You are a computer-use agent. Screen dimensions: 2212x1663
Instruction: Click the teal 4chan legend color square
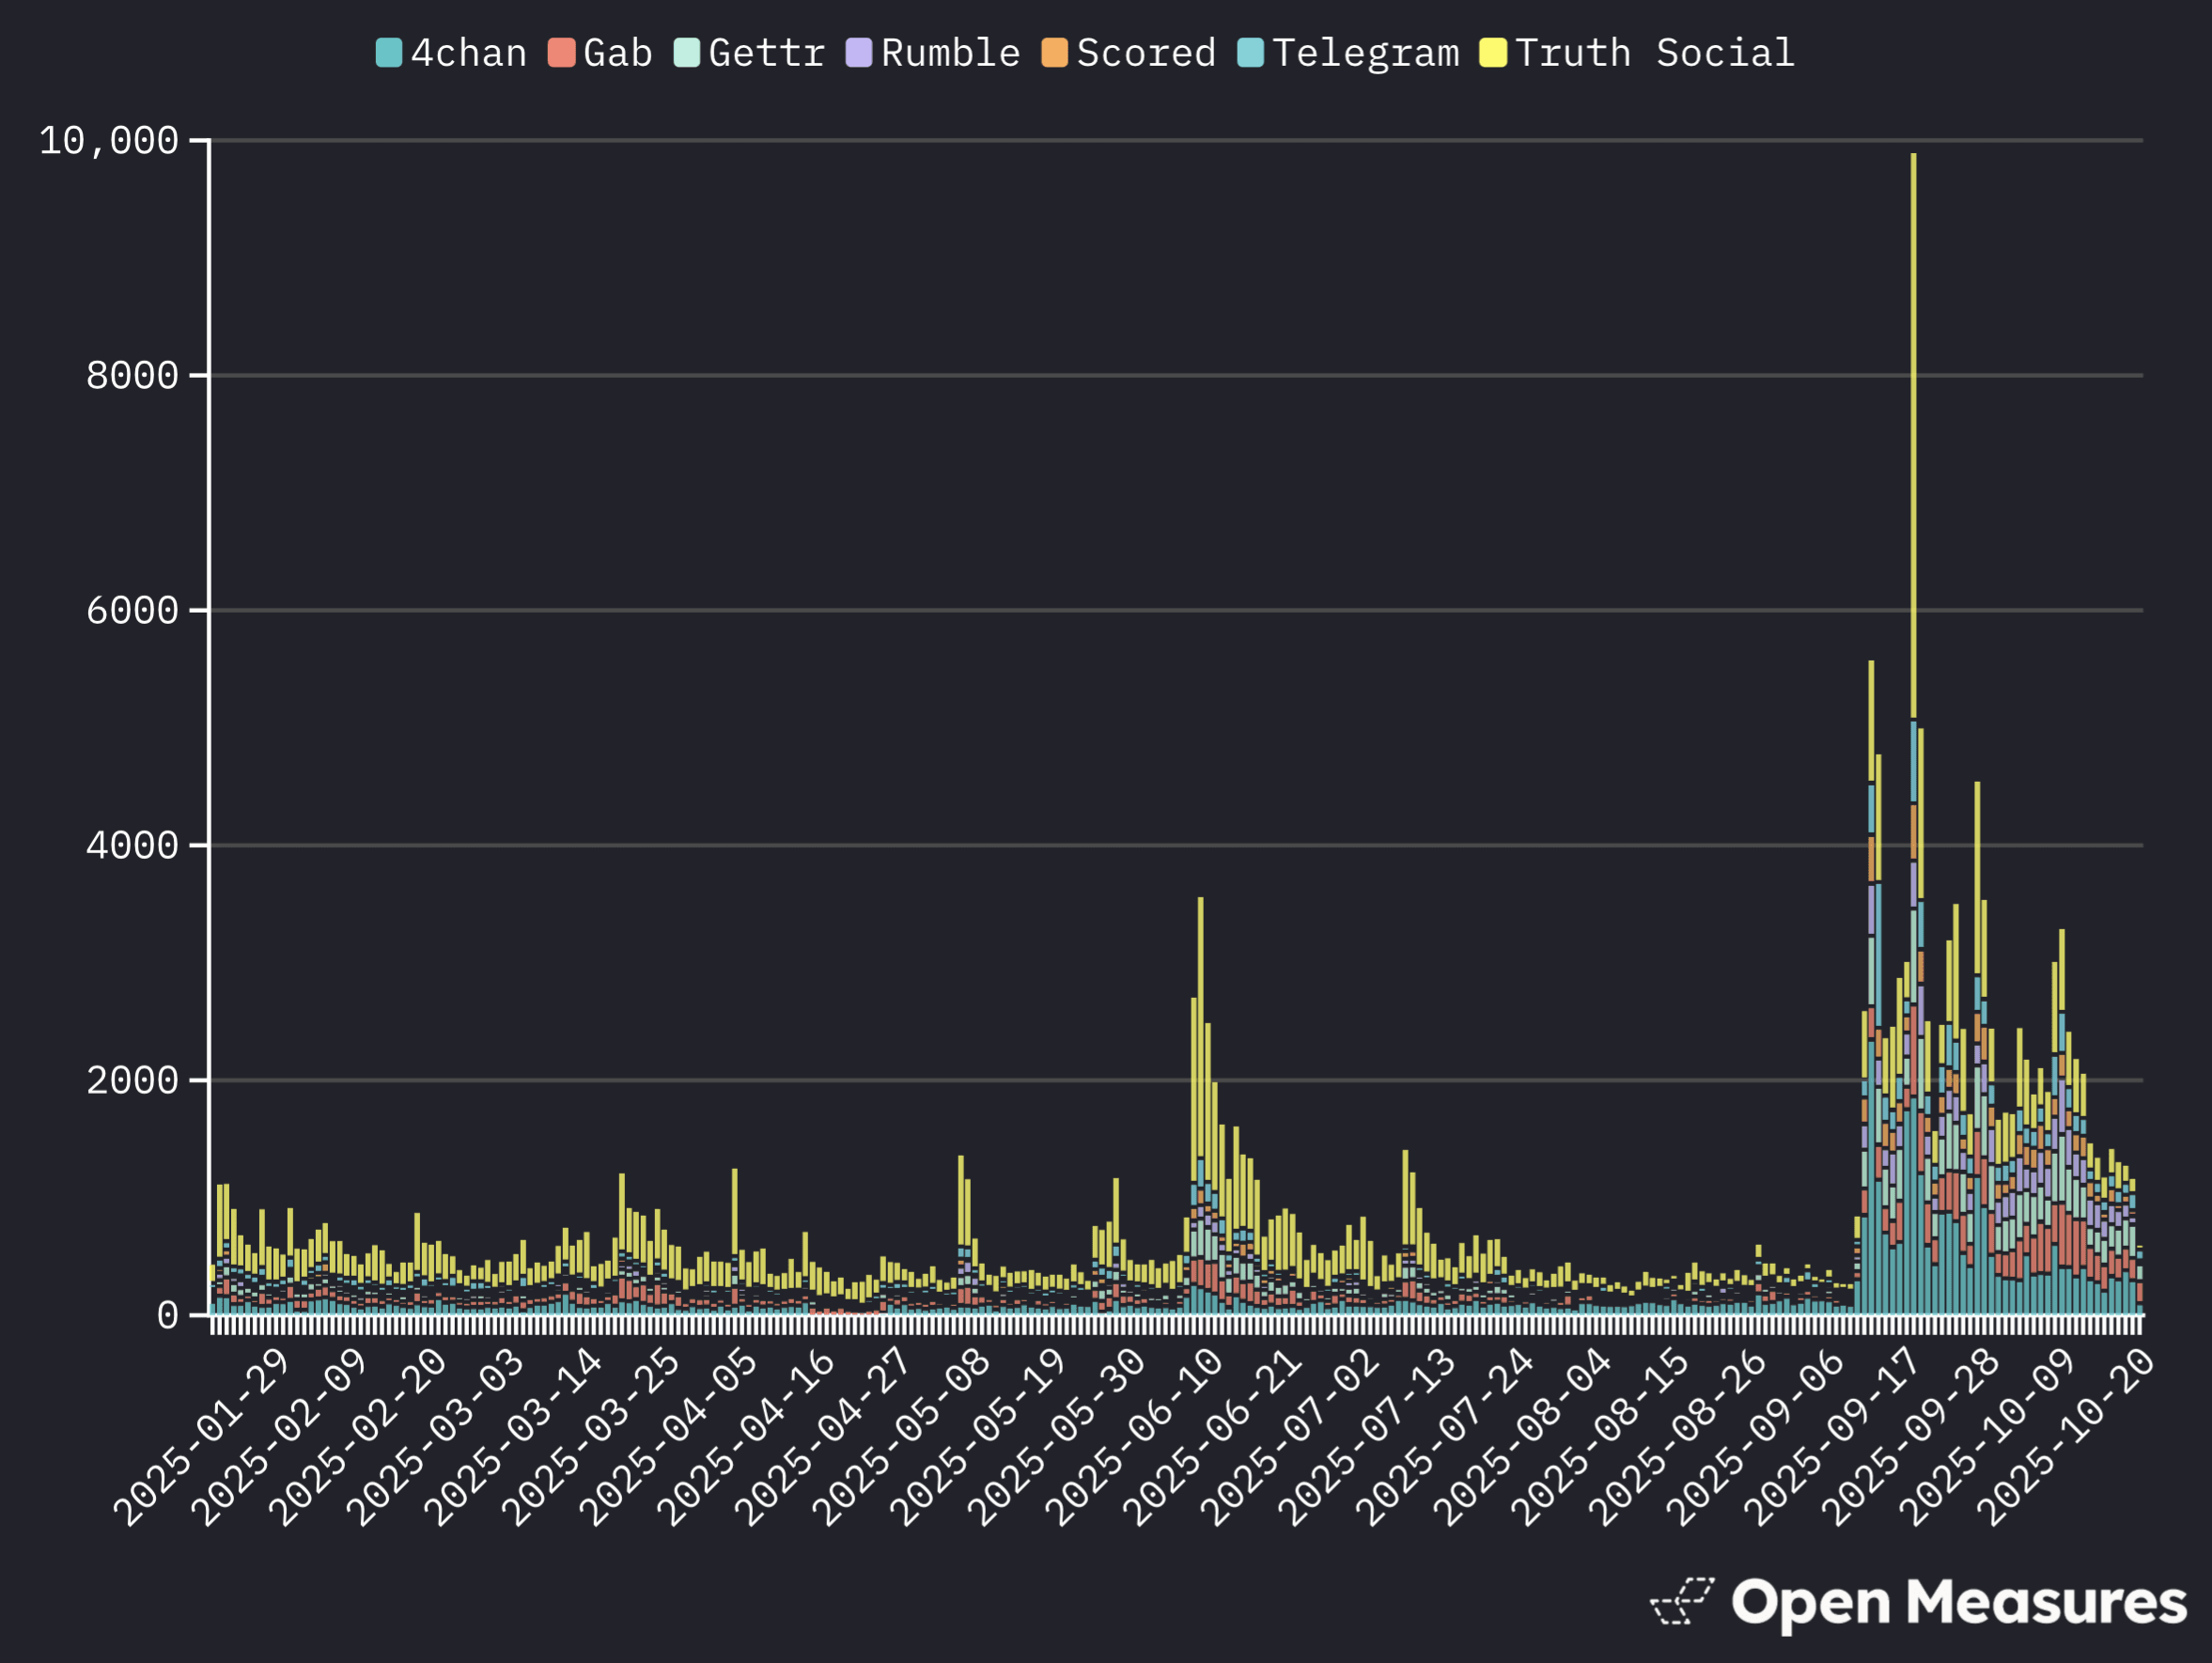coord(390,50)
